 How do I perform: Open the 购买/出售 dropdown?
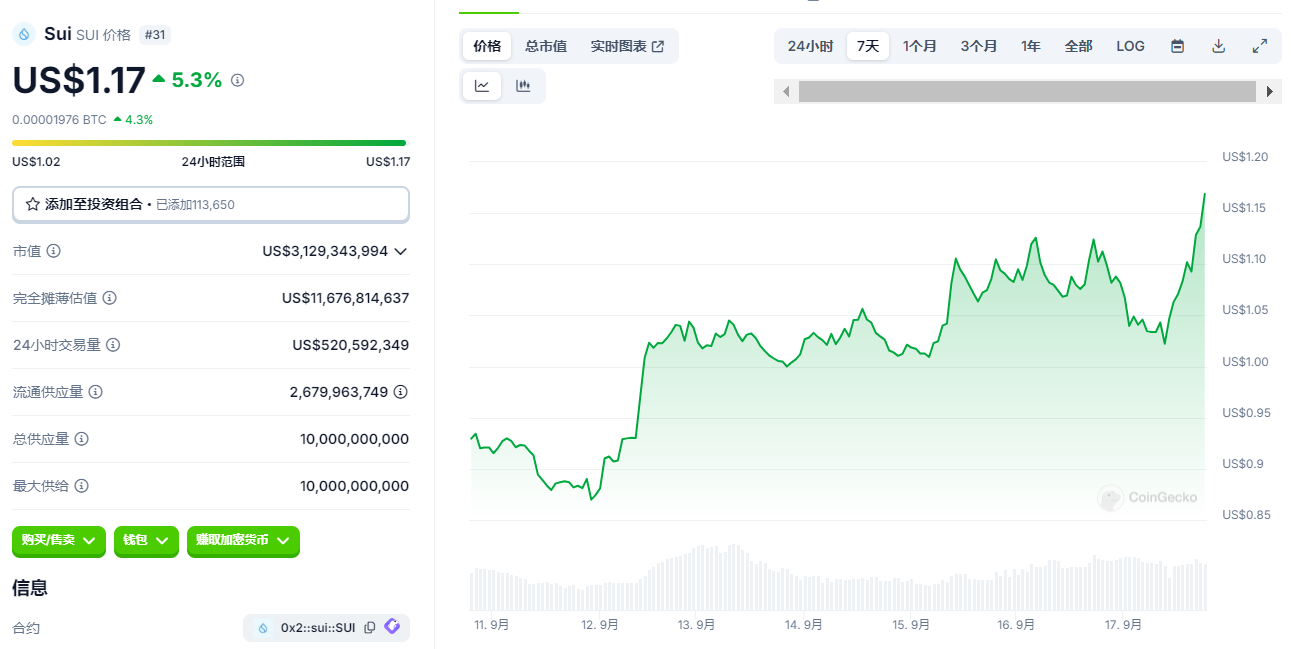point(58,540)
